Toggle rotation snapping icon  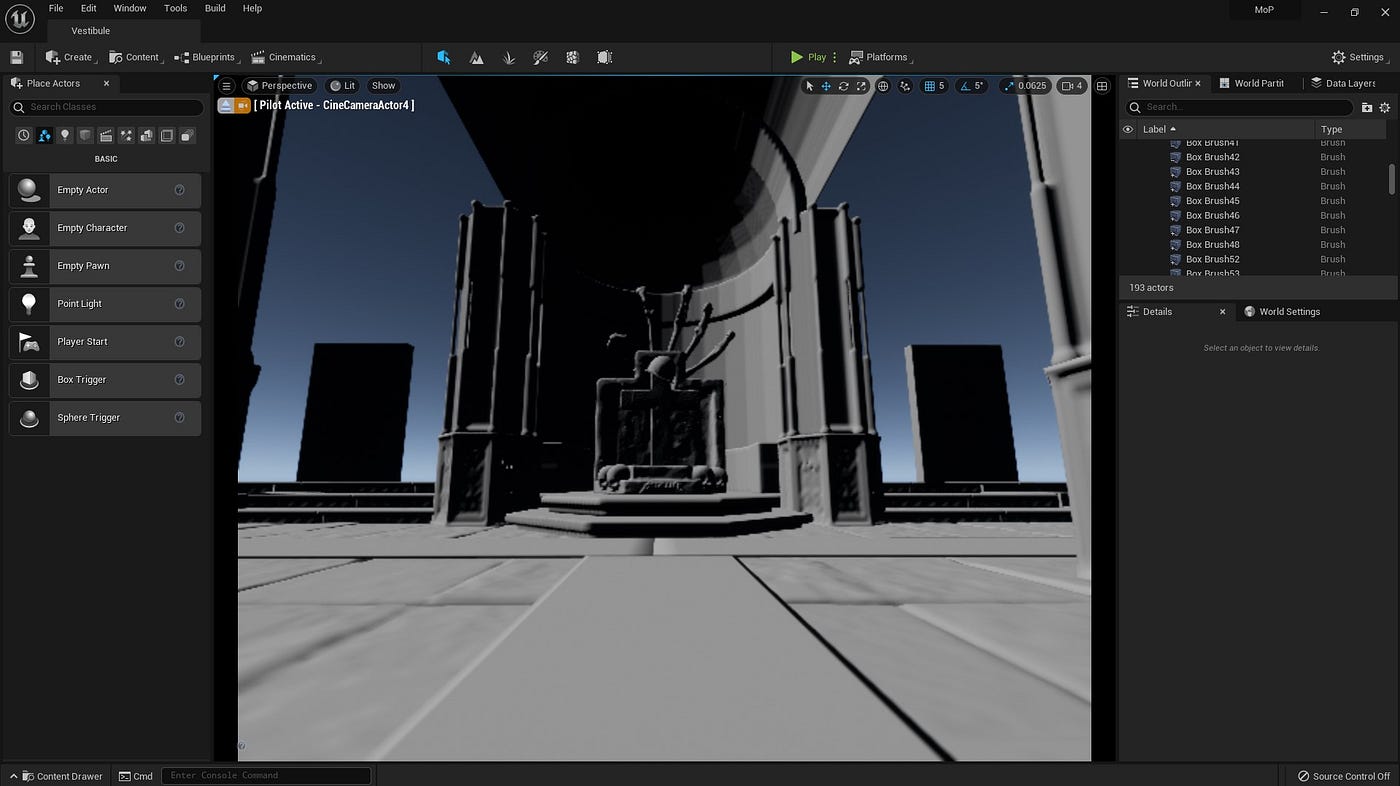[966, 86]
